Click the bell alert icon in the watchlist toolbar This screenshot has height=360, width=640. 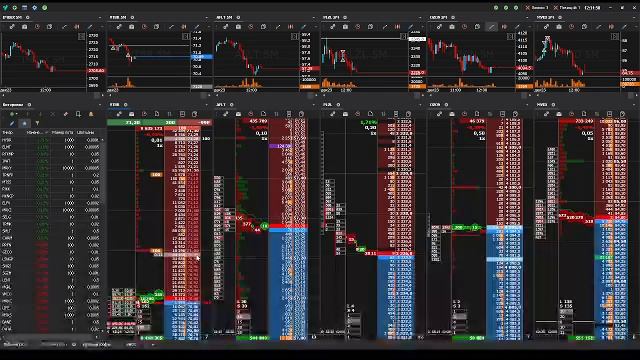pos(91,114)
